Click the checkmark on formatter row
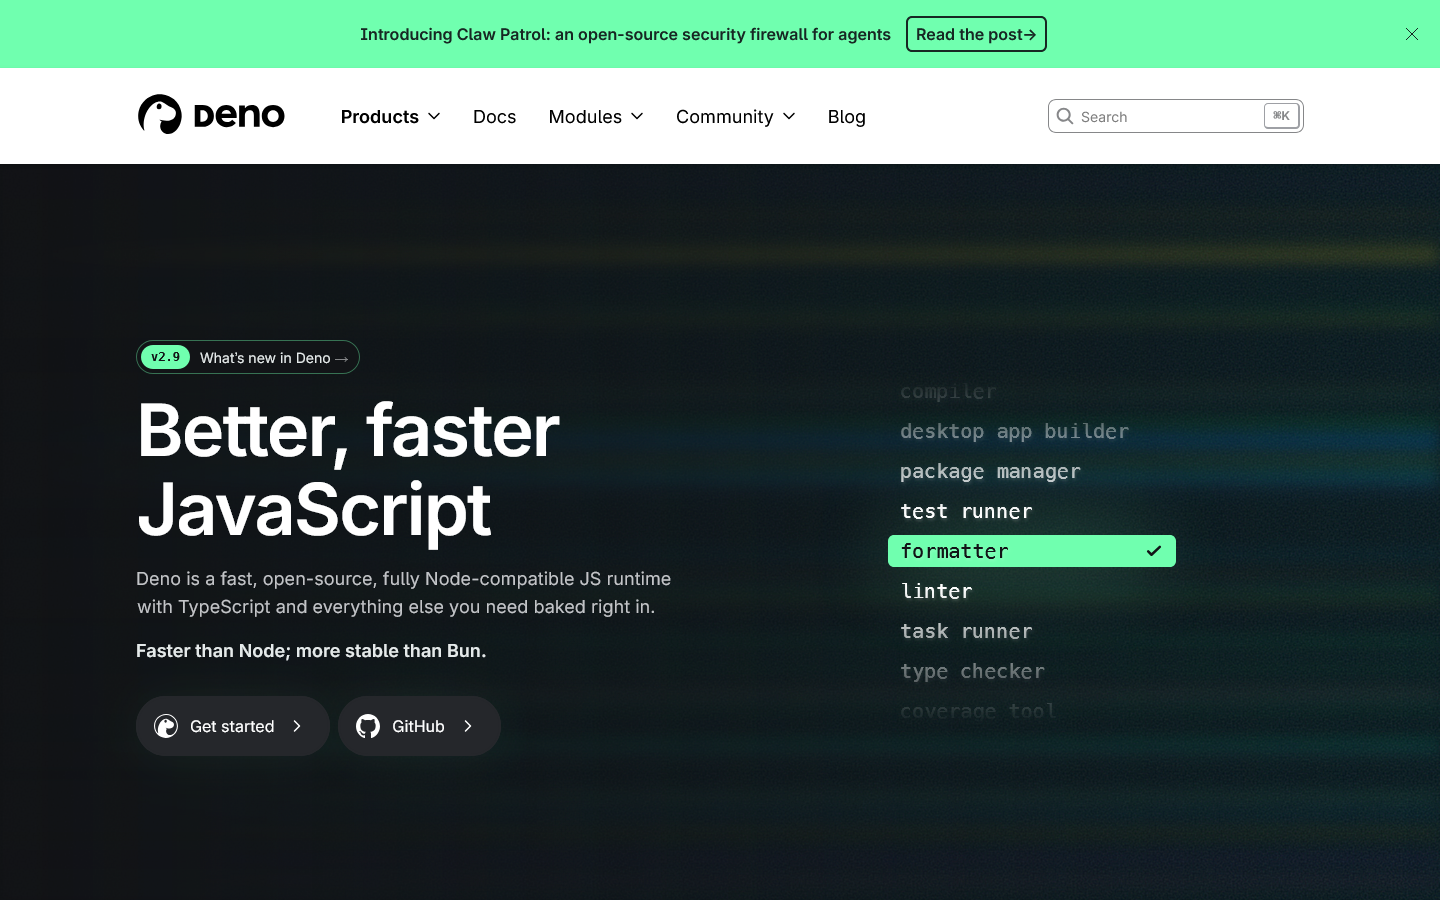The height and width of the screenshot is (900, 1440). [x=1154, y=551]
